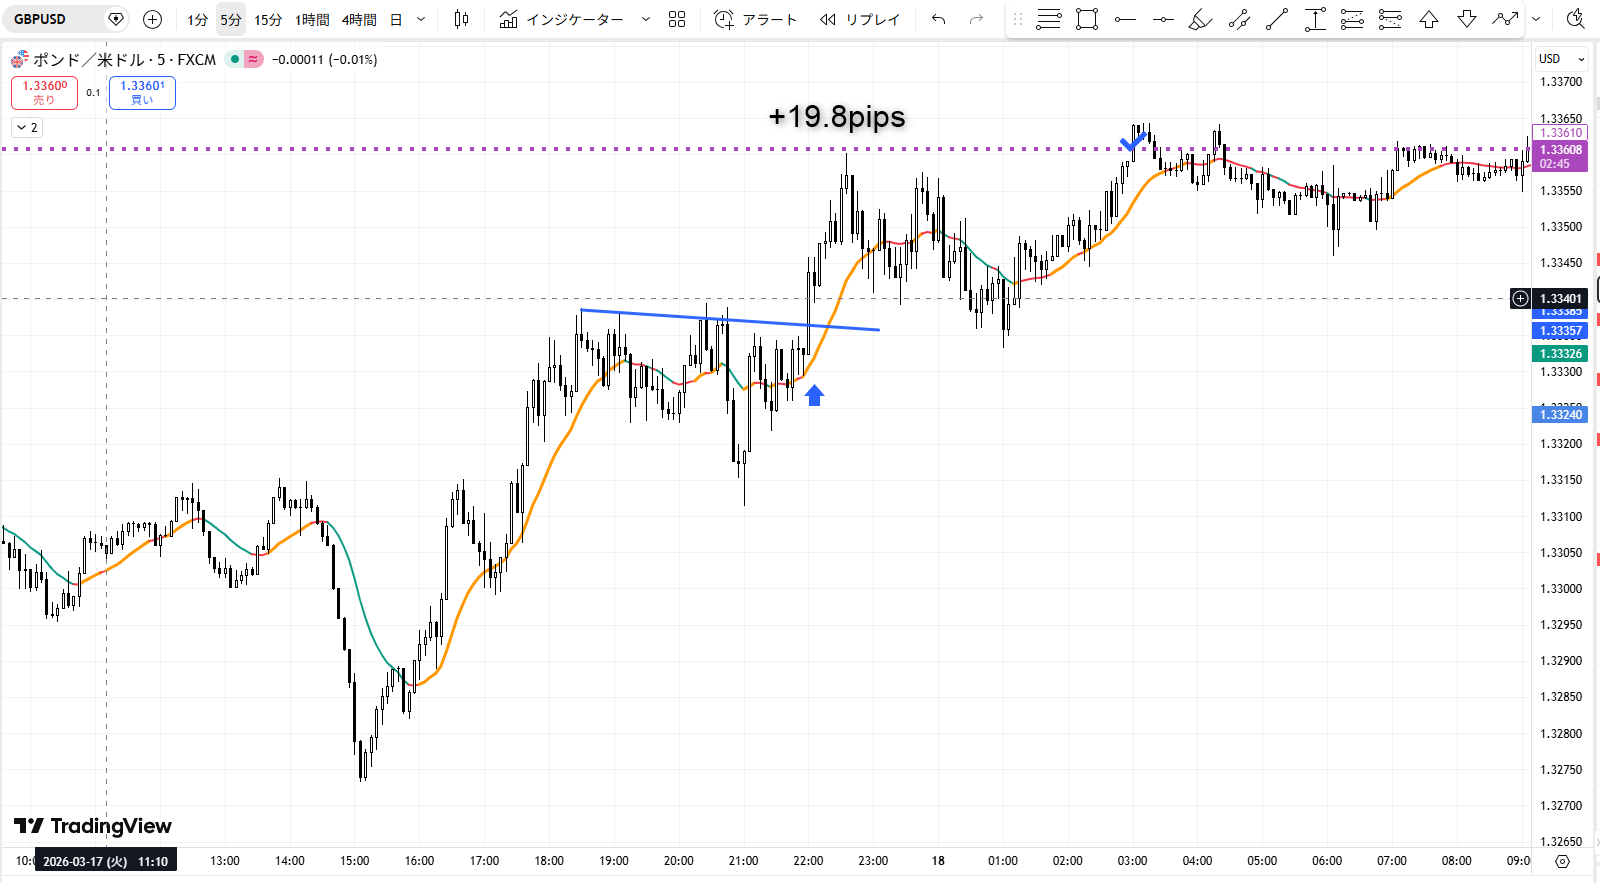The height and width of the screenshot is (883, 1600).
Task: Expand the collapsed indicator legend showing 2
Action: (27, 128)
